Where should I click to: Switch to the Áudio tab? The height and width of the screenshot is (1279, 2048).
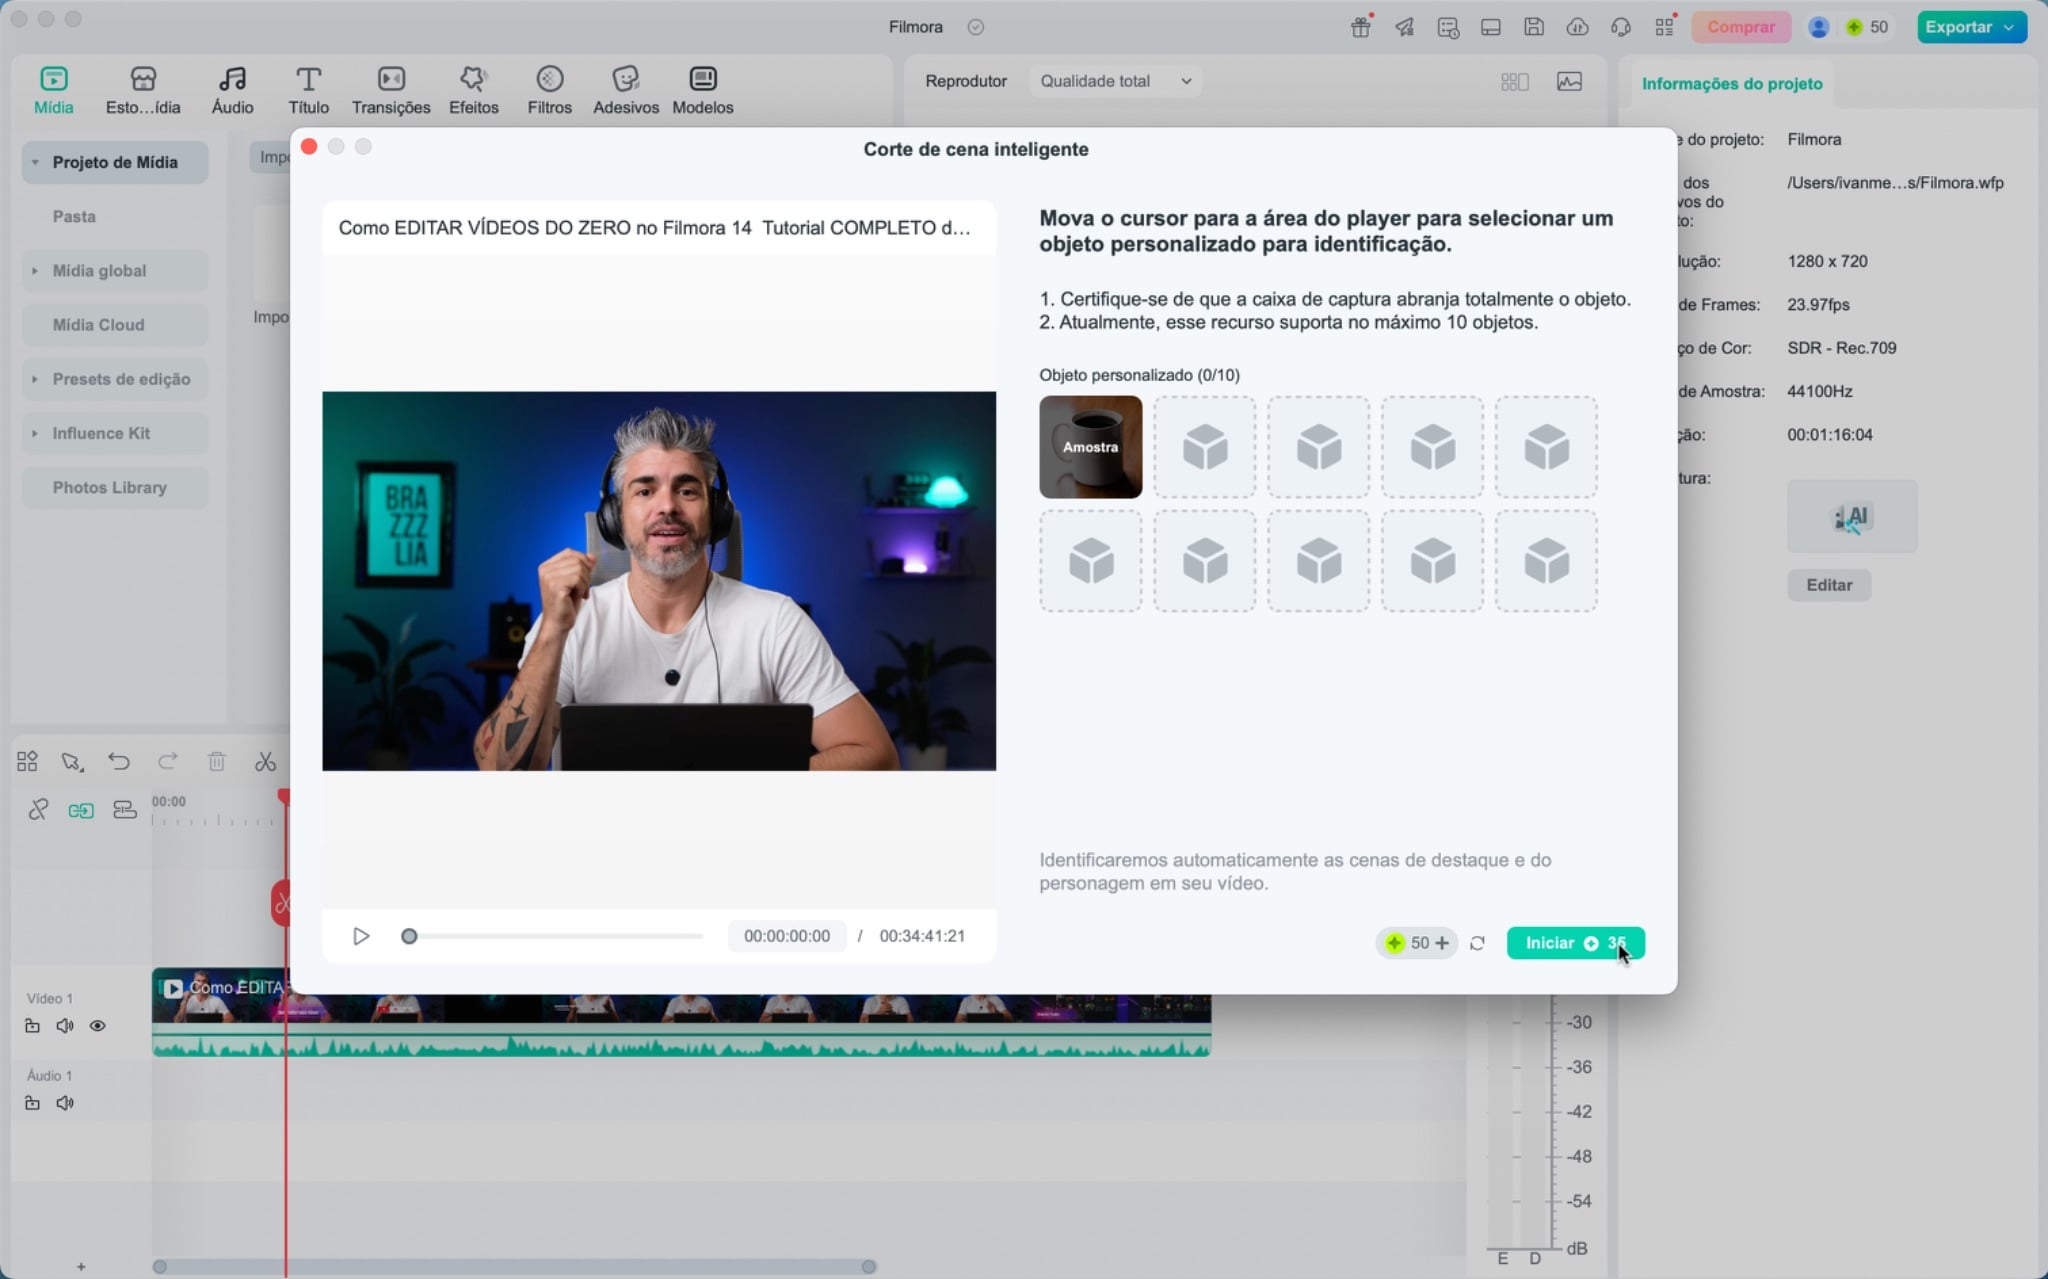coord(232,90)
